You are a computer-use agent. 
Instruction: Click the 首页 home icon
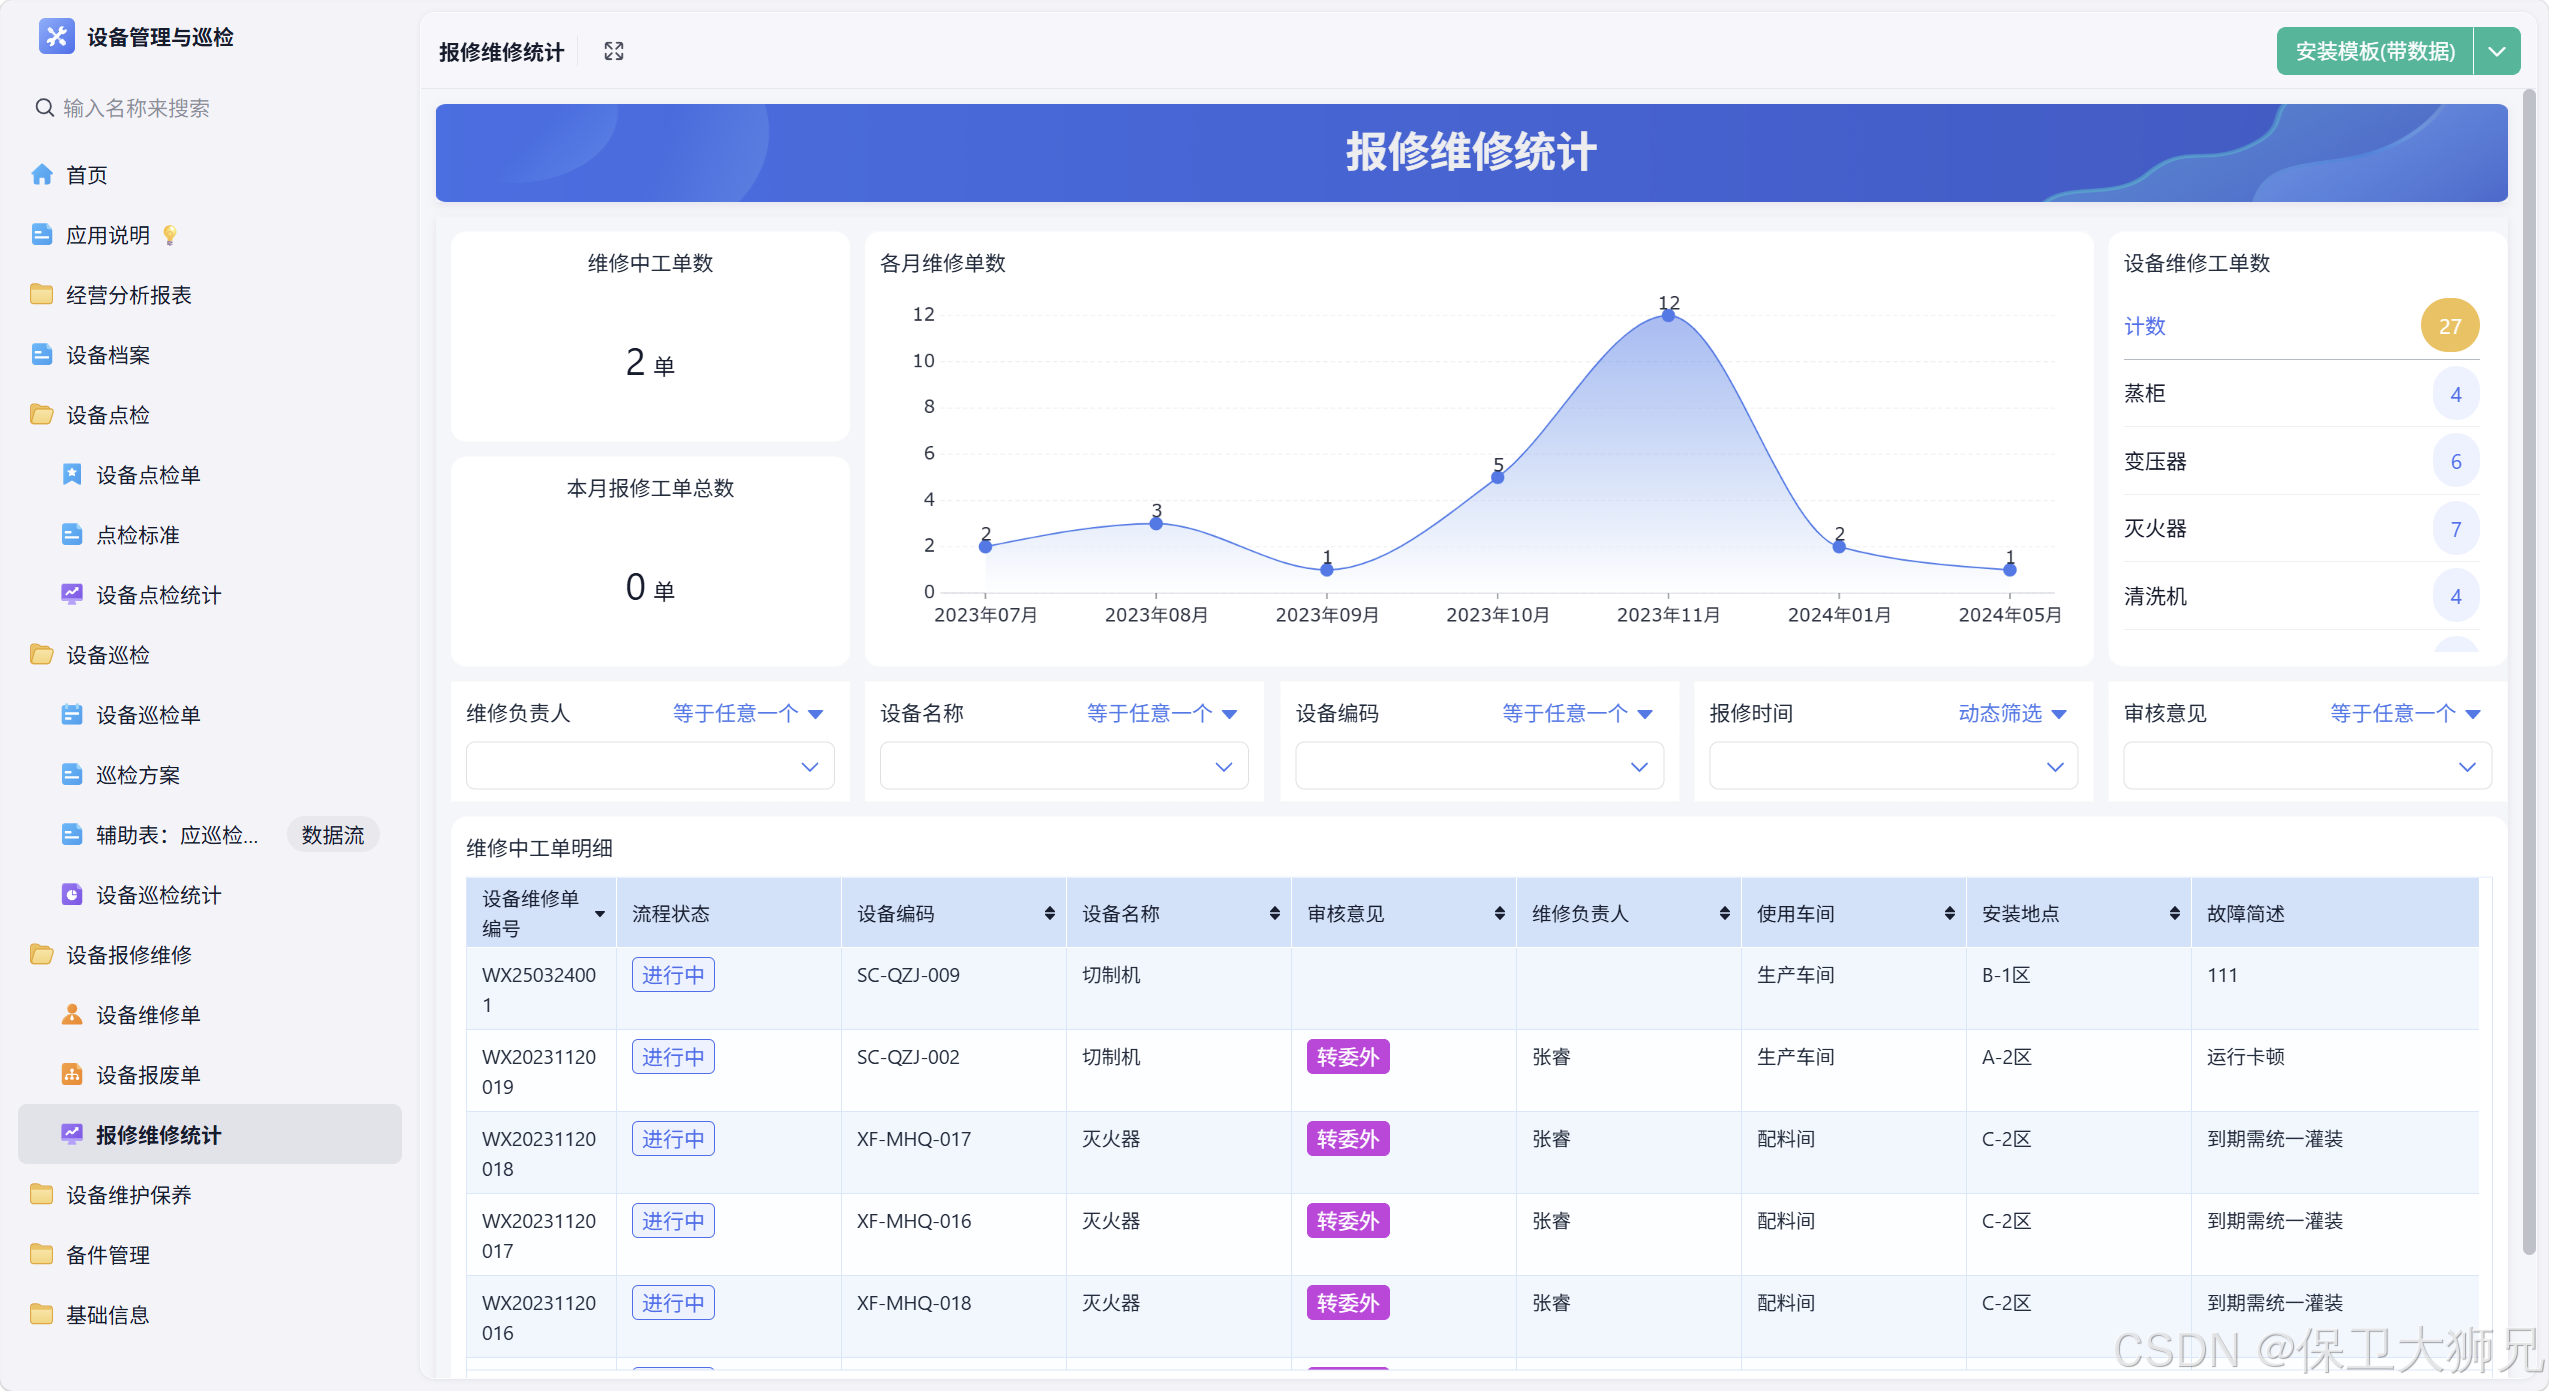42,175
